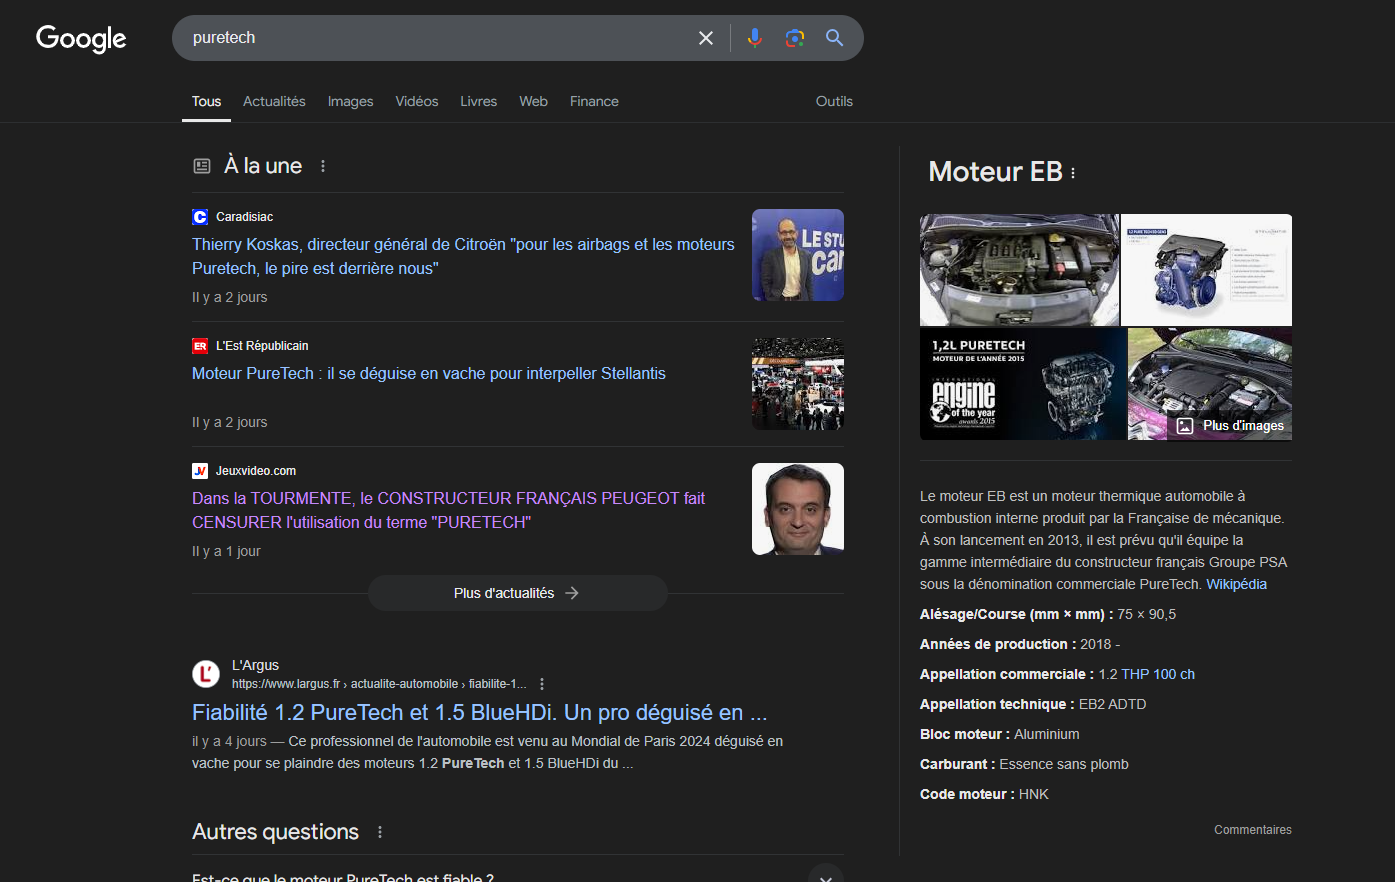Click the Caradisiac source name
This screenshot has height=882, width=1395.
tap(244, 217)
